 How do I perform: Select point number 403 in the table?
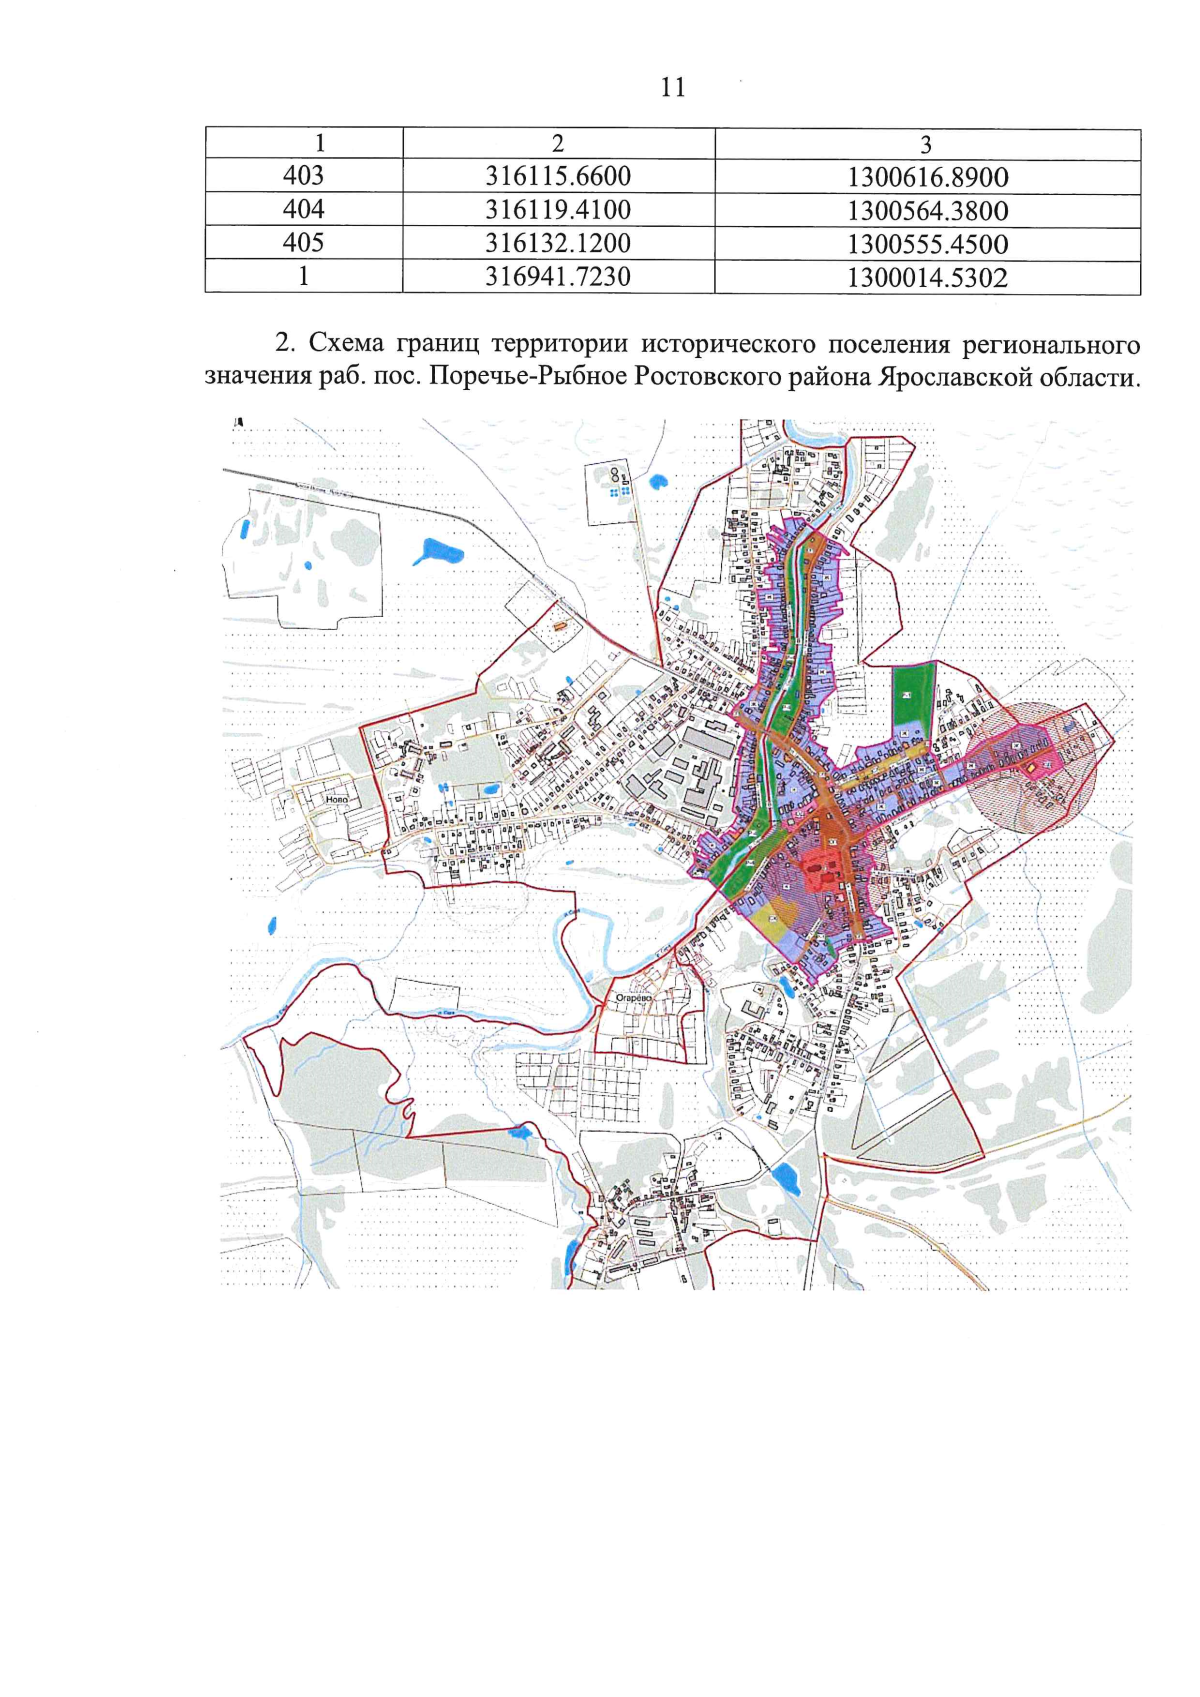point(303,176)
